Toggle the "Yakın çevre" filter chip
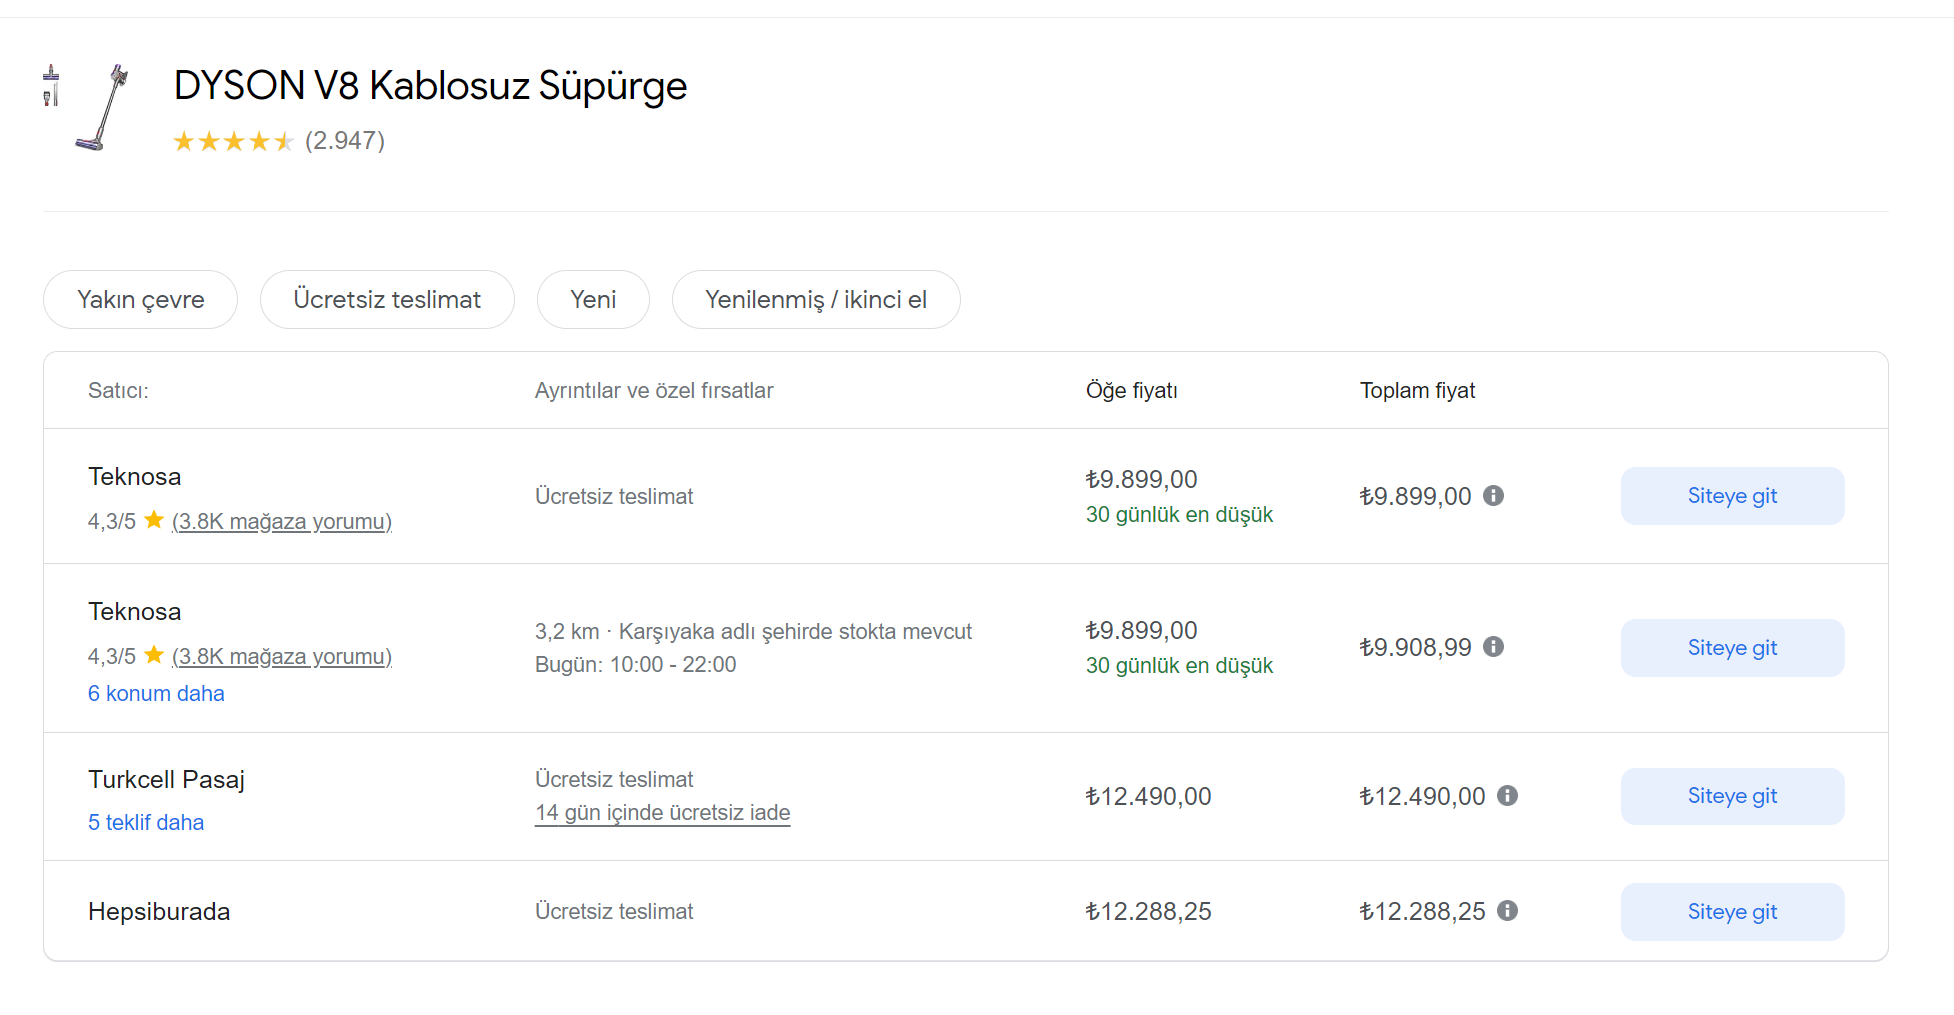 (x=141, y=300)
